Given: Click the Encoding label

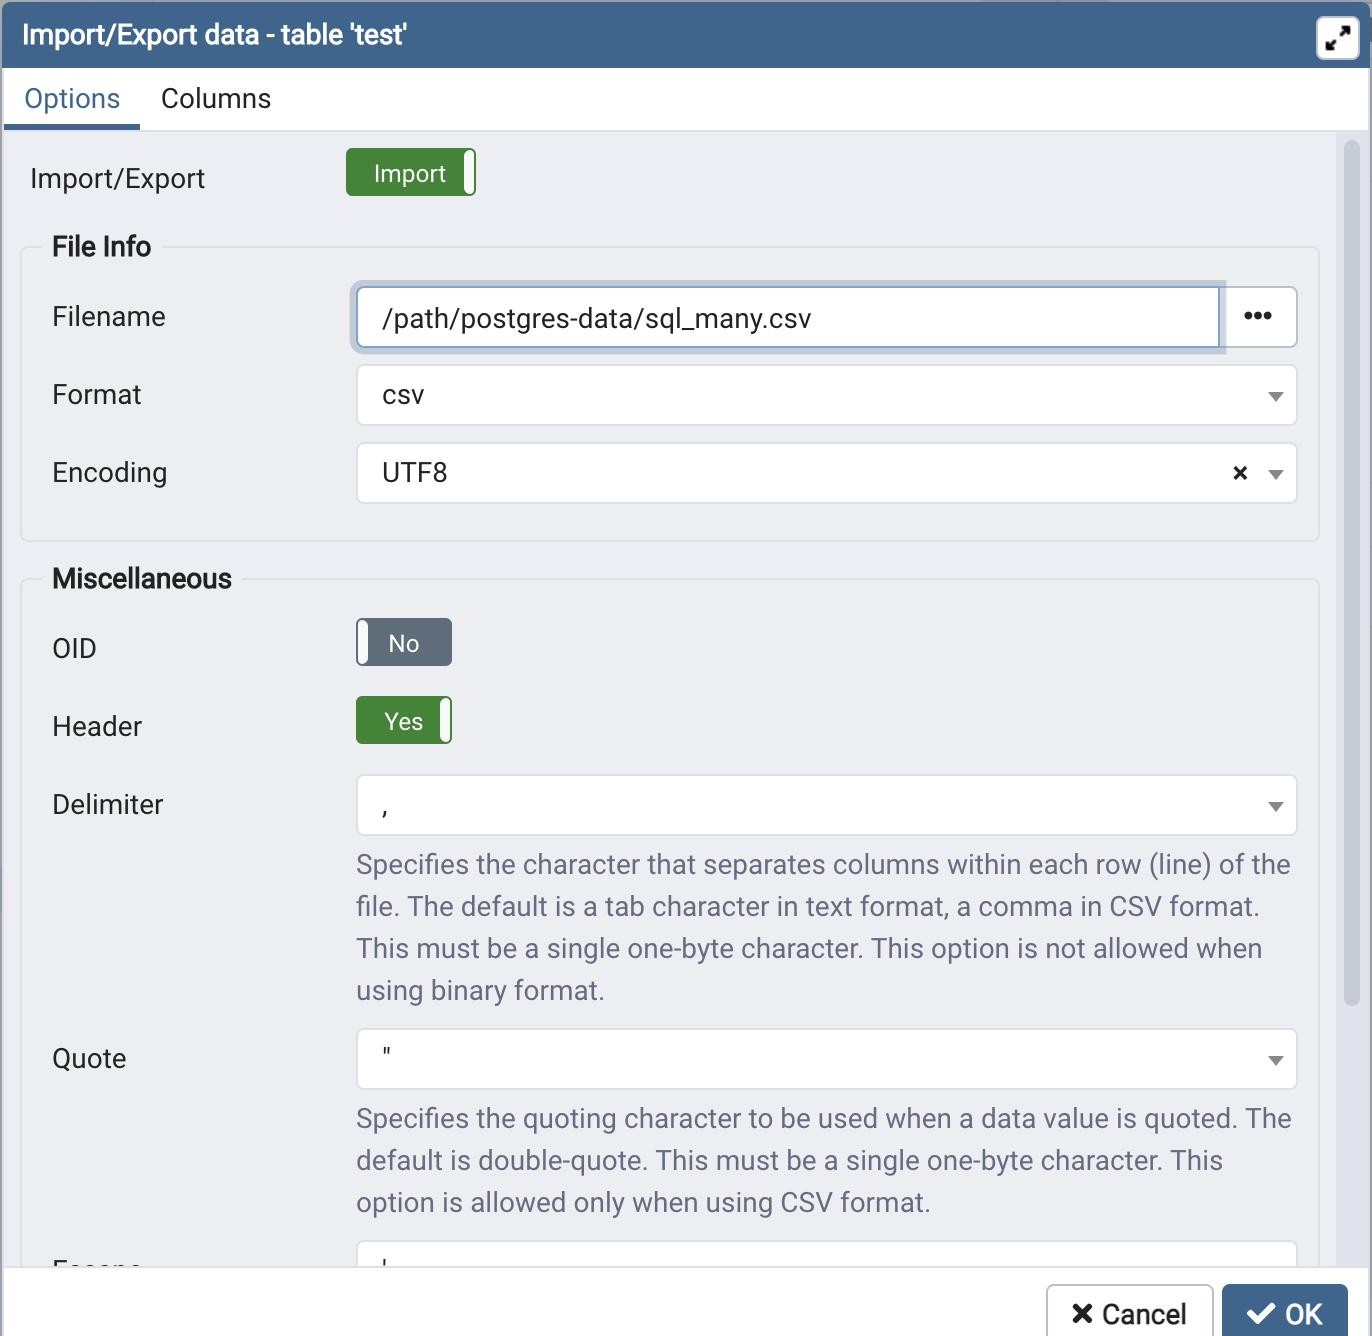Looking at the screenshot, I should click(x=110, y=473).
